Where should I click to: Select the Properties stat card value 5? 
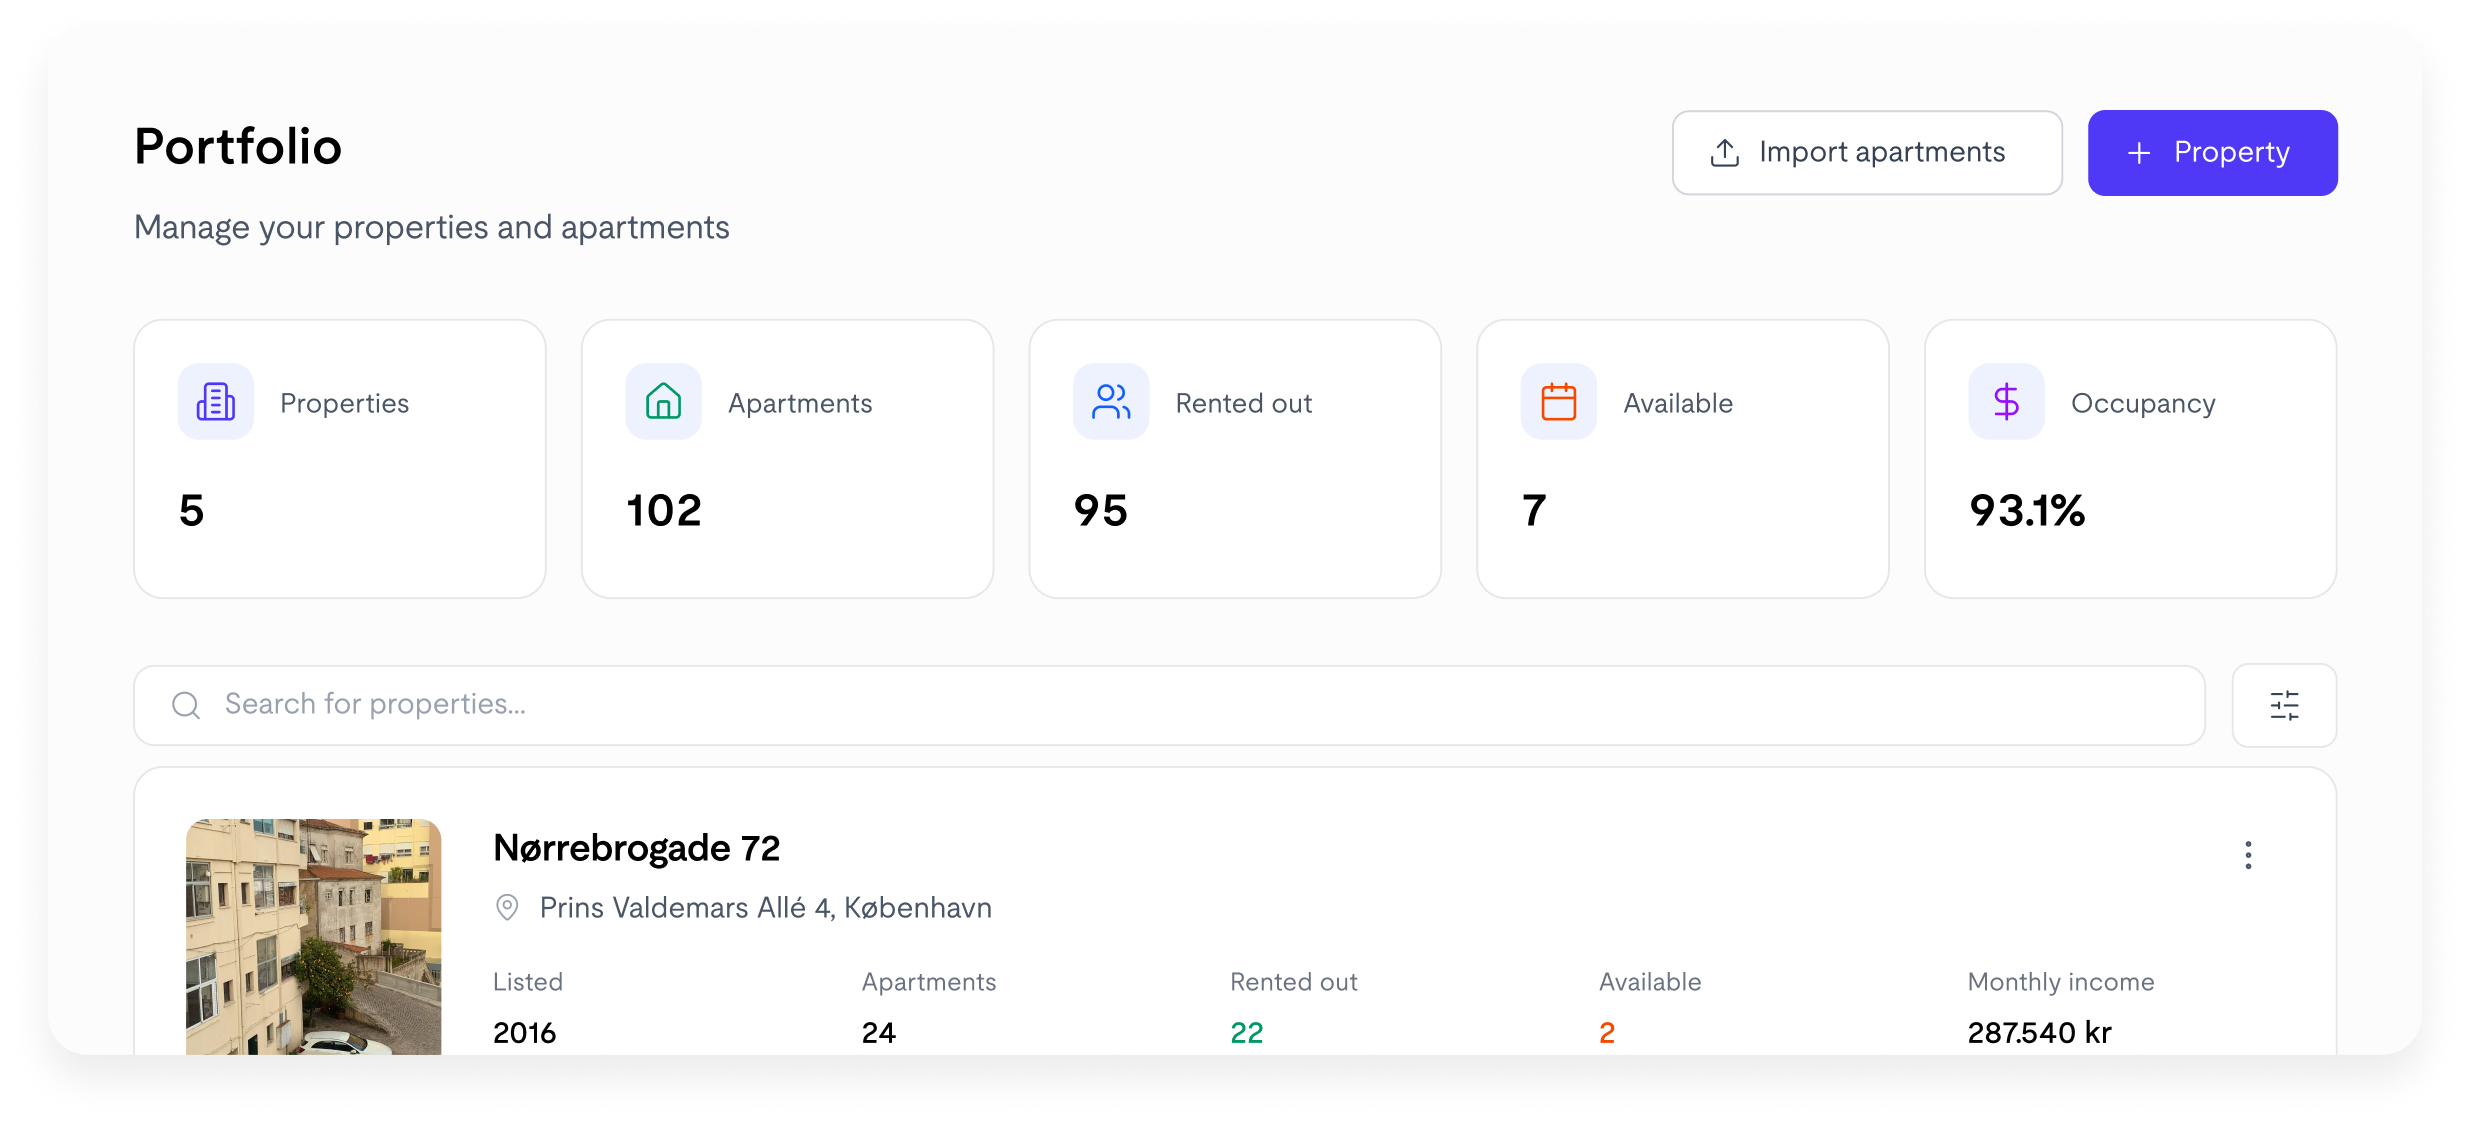(x=192, y=511)
